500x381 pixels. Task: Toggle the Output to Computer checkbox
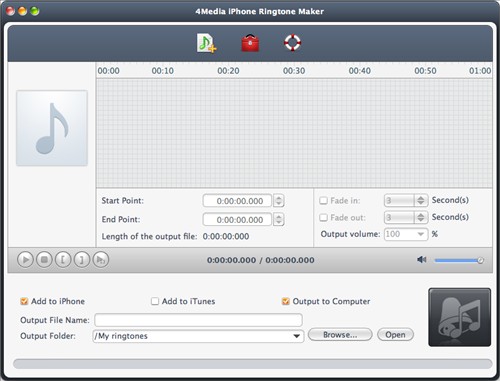pos(286,301)
